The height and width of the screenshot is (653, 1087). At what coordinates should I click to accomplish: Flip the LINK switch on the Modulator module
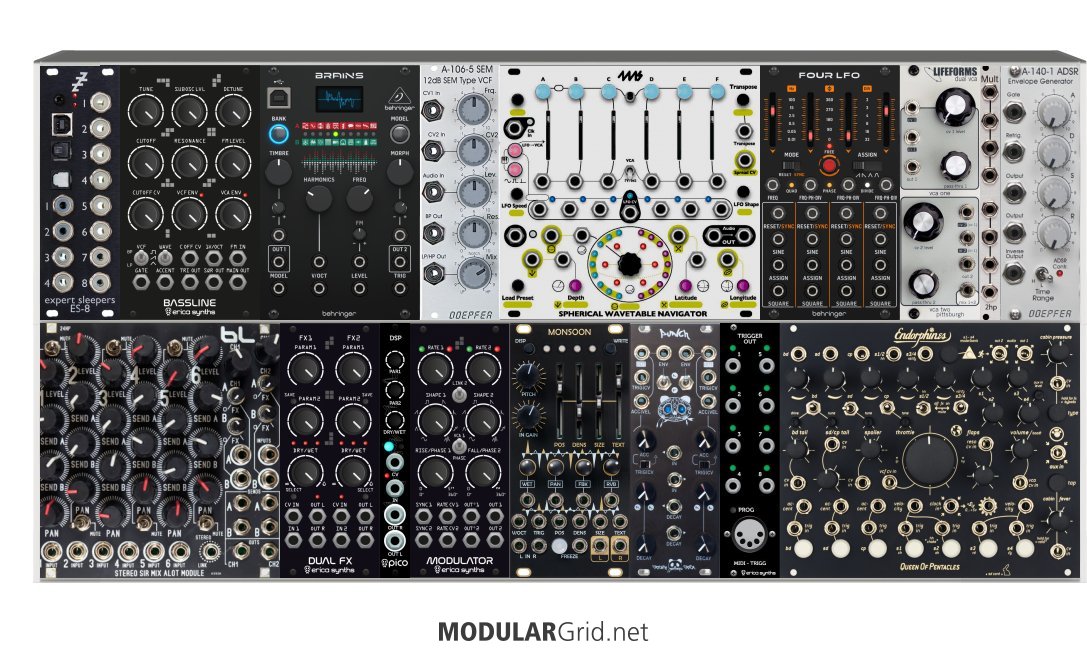pyautogui.click(x=459, y=395)
